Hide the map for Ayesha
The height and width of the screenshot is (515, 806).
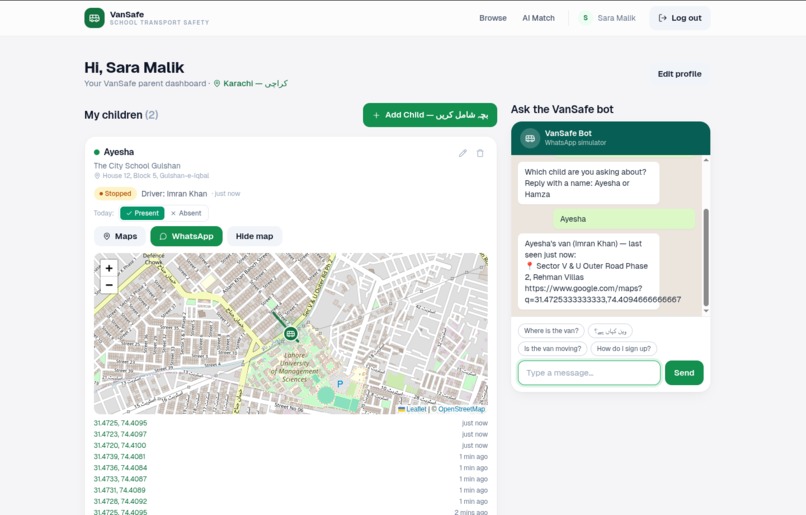pos(254,236)
